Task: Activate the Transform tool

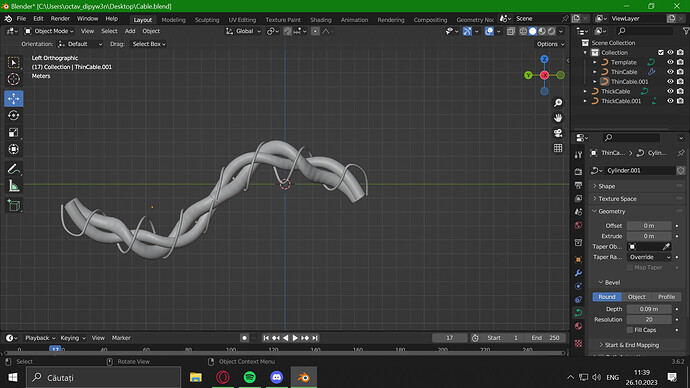Action: (x=14, y=150)
